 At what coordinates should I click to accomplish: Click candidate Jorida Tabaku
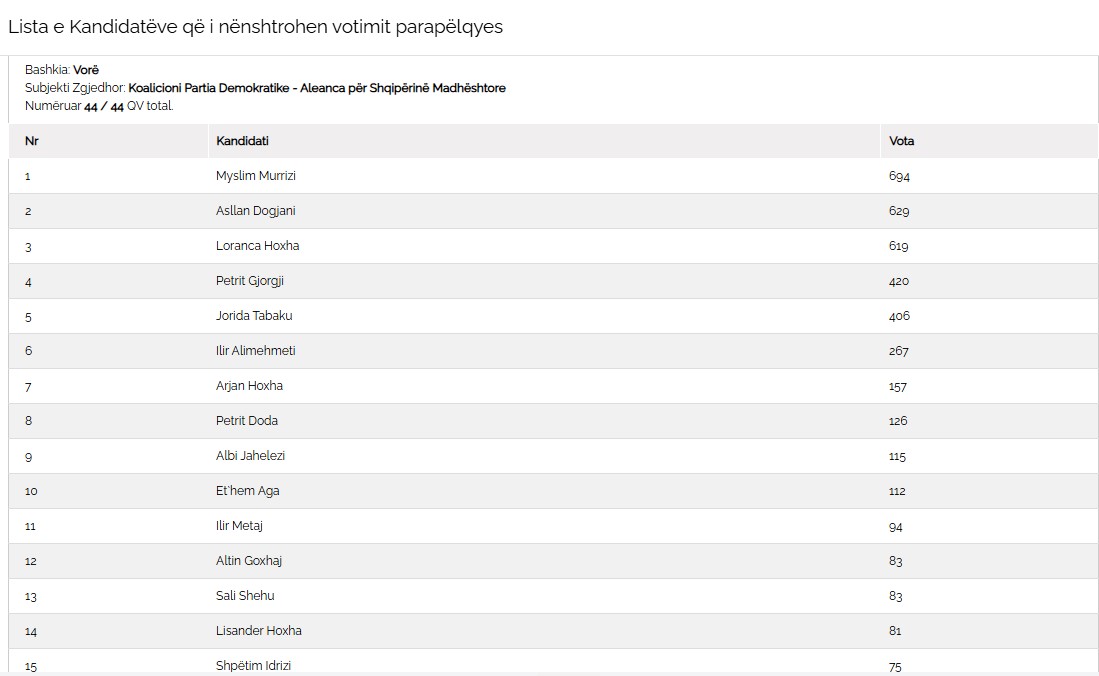point(254,316)
